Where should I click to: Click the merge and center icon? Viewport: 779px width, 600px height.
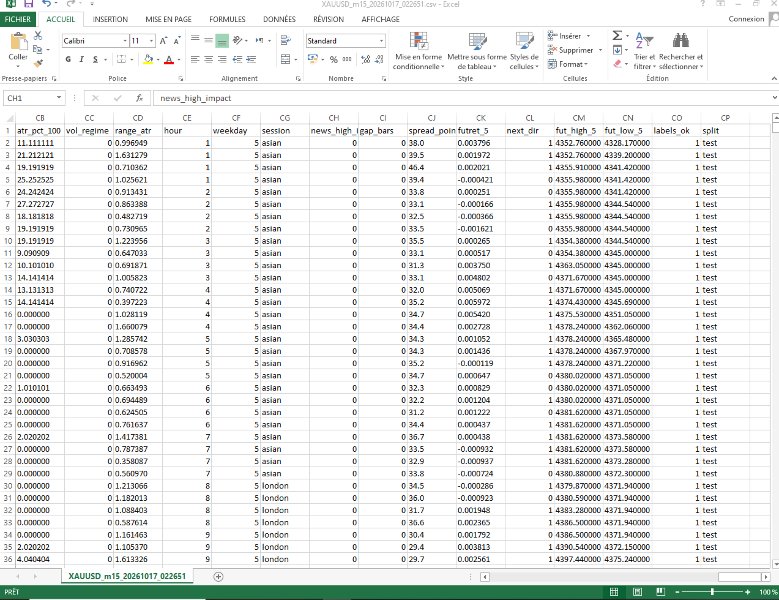286,59
